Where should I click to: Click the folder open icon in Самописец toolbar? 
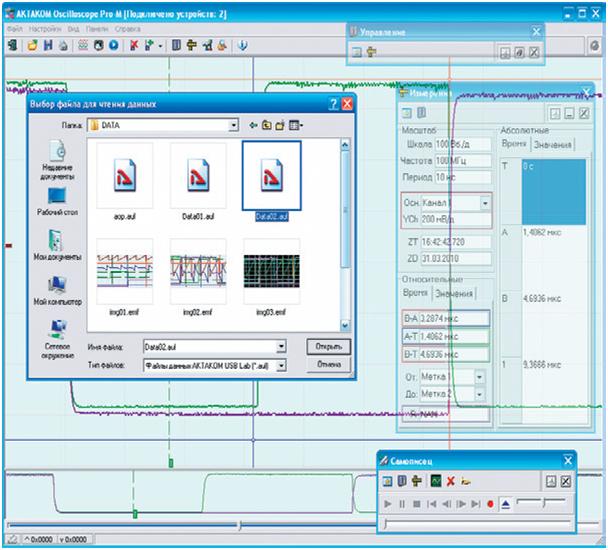click(465, 482)
